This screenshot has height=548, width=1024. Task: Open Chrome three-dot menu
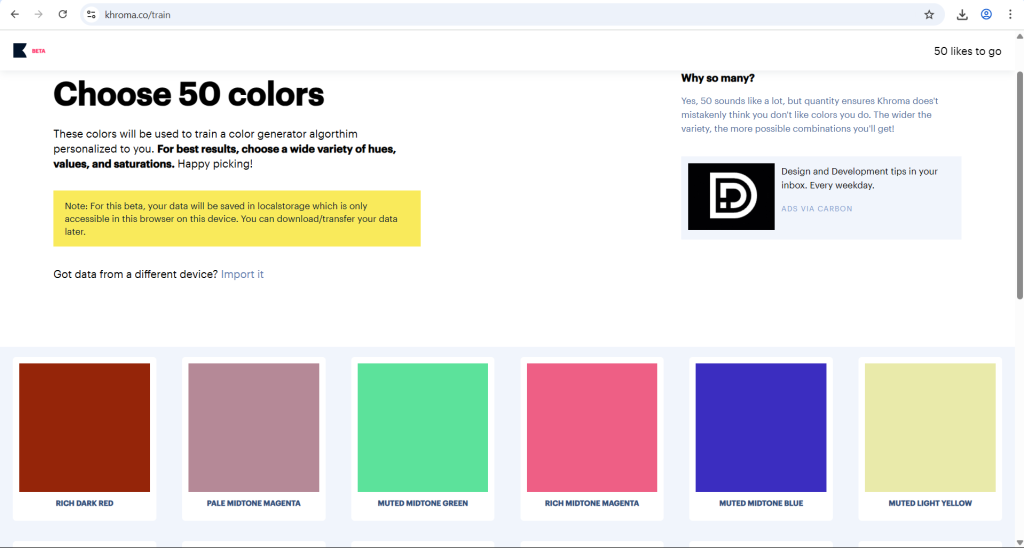[x=1010, y=15]
